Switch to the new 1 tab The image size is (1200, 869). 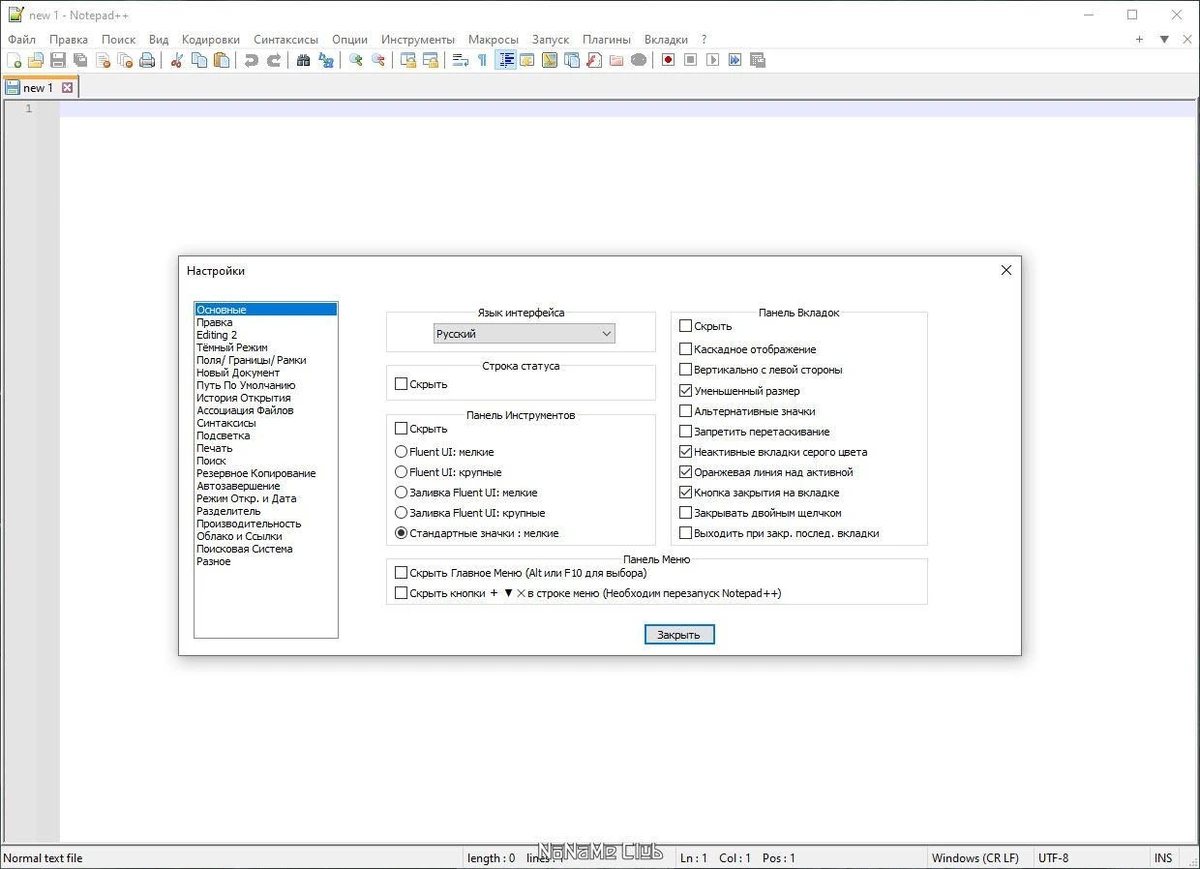click(x=38, y=88)
